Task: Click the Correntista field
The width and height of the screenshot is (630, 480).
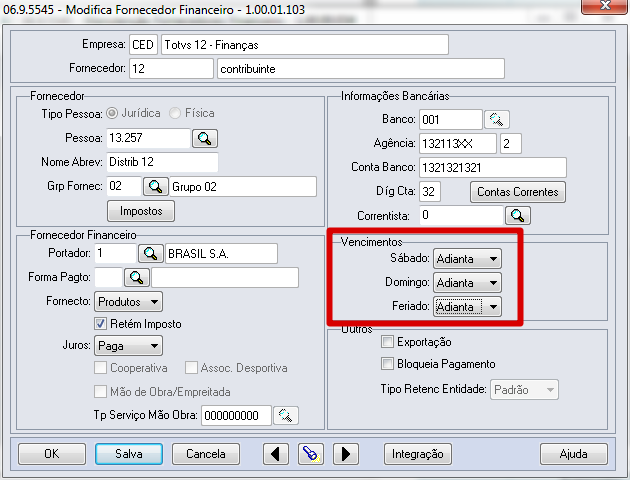Action: tap(461, 215)
